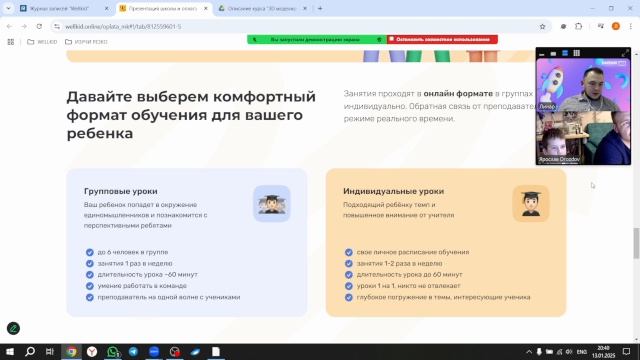Close the 3D modeling course description tab
Image resolution: width=640 pixels, height=360 pixels.
[x=305, y=8]
